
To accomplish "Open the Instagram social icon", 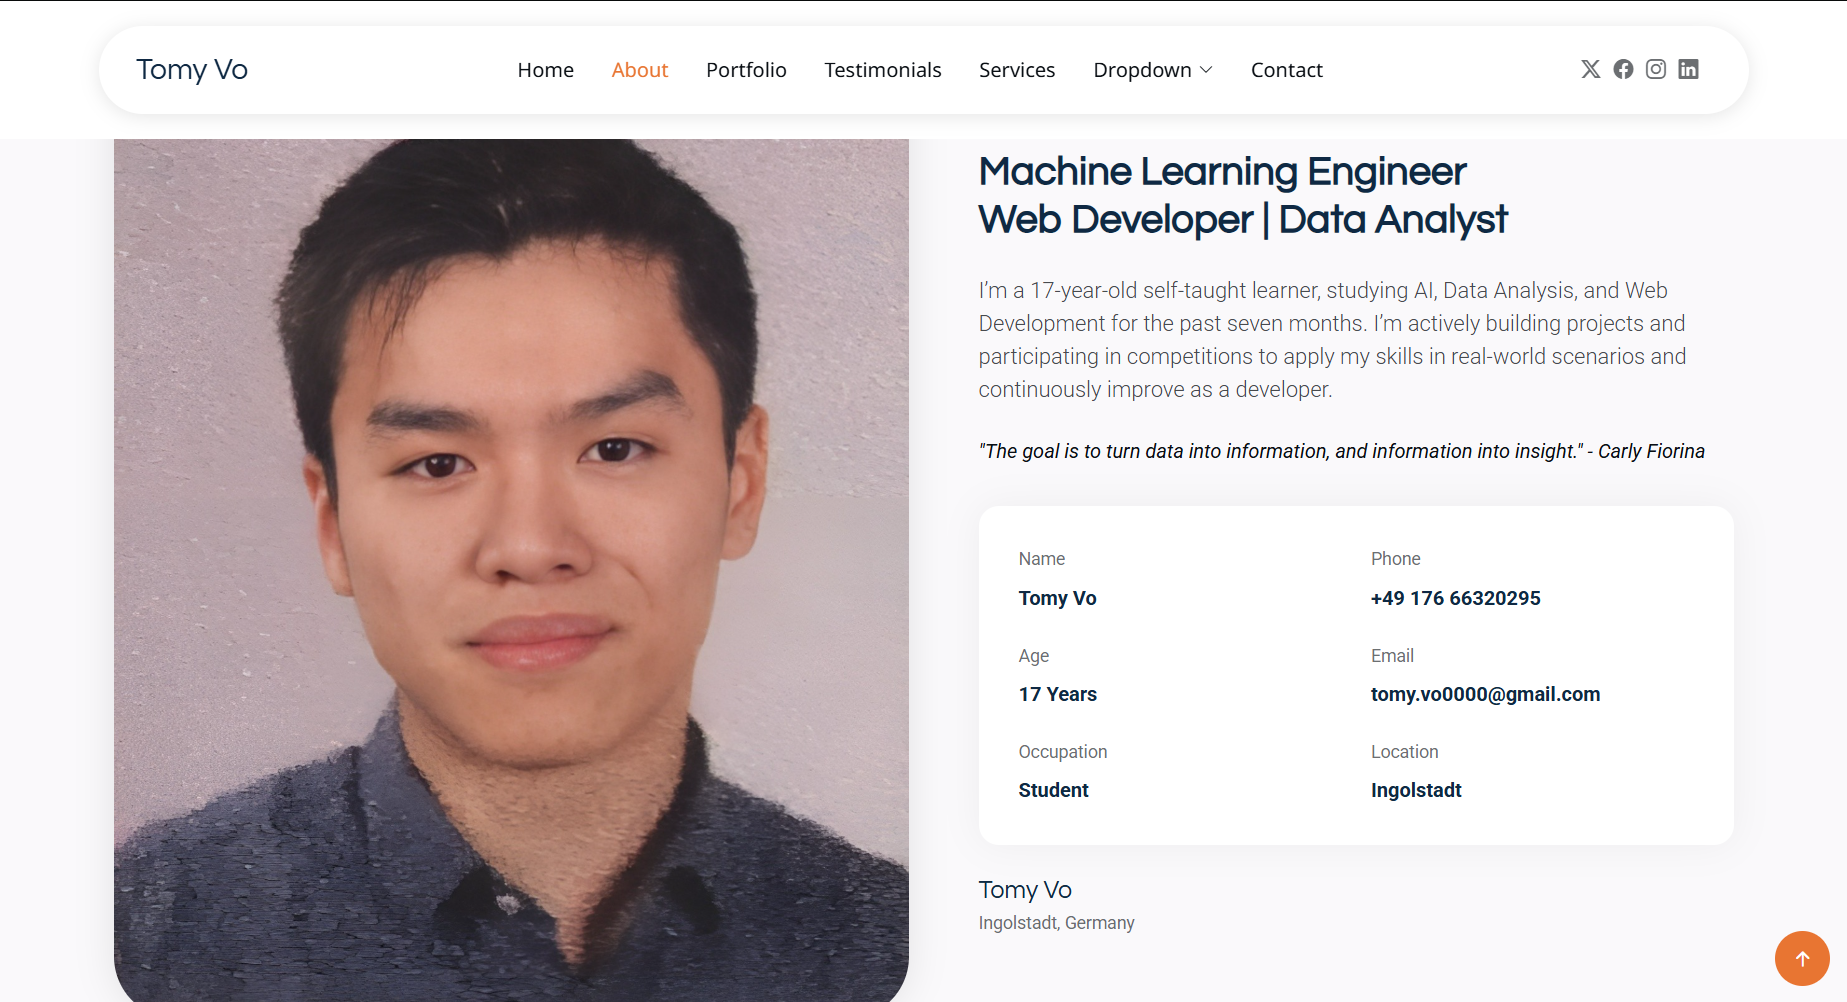I will pos(1656,69).
